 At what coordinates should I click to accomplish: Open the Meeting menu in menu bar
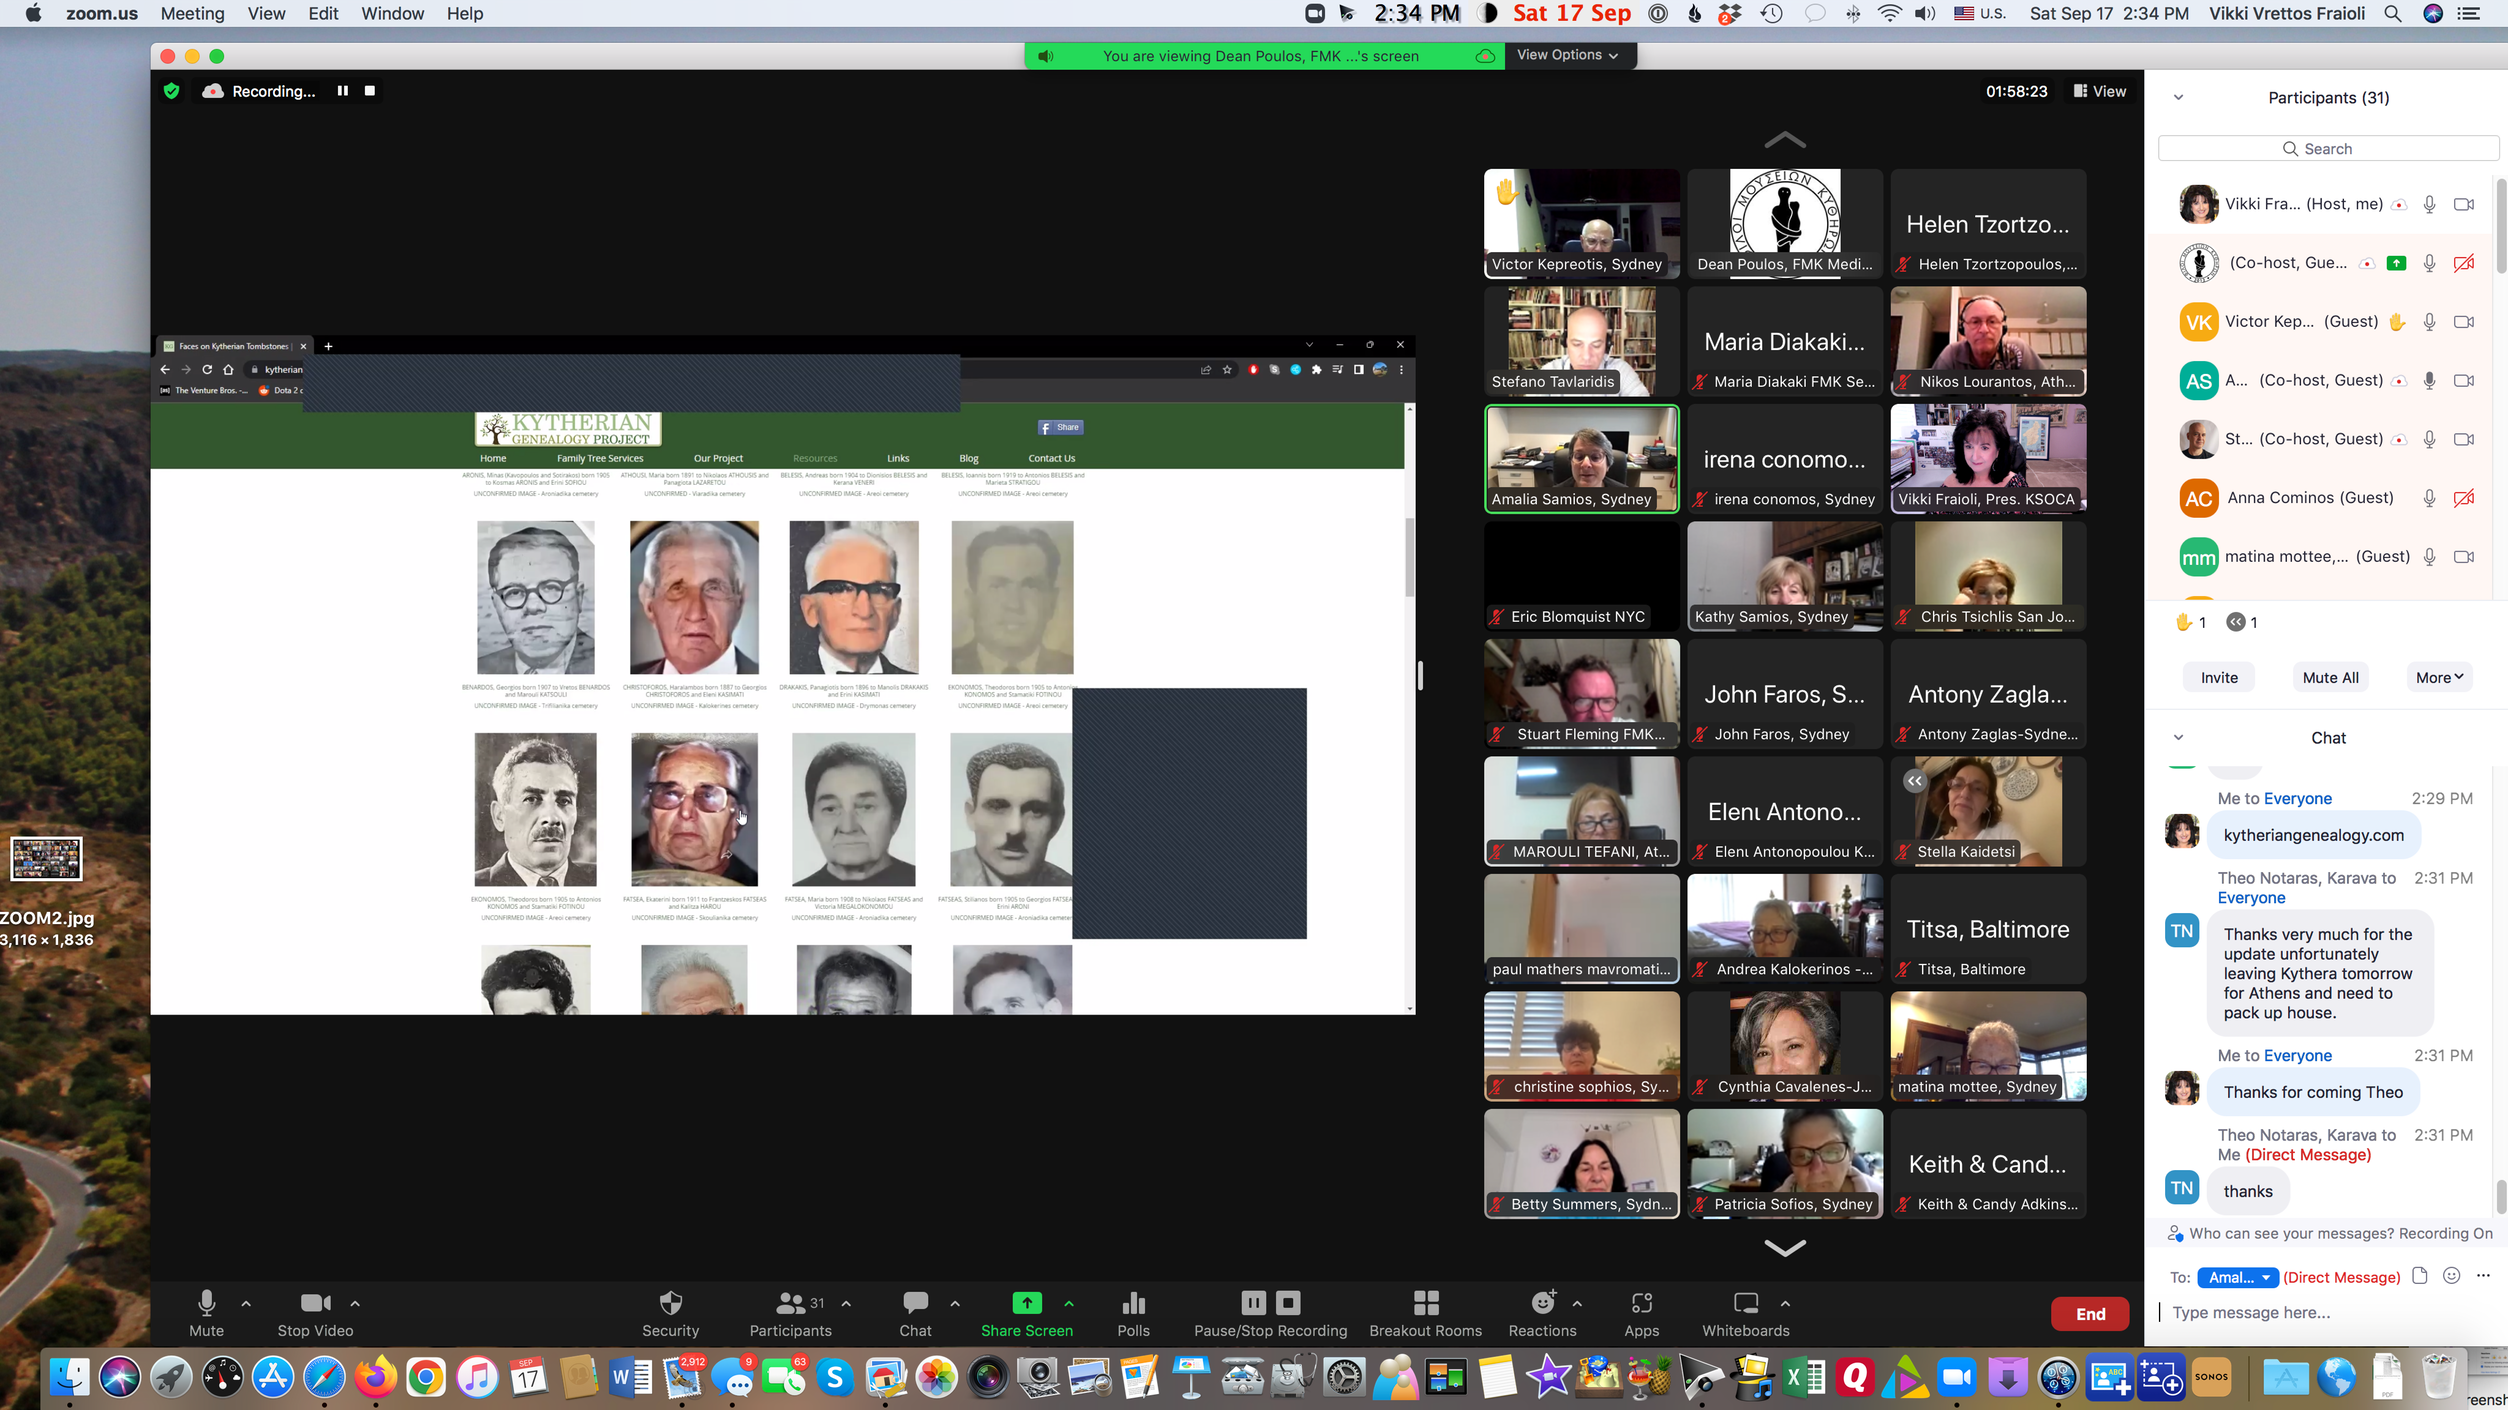(192, 14)
